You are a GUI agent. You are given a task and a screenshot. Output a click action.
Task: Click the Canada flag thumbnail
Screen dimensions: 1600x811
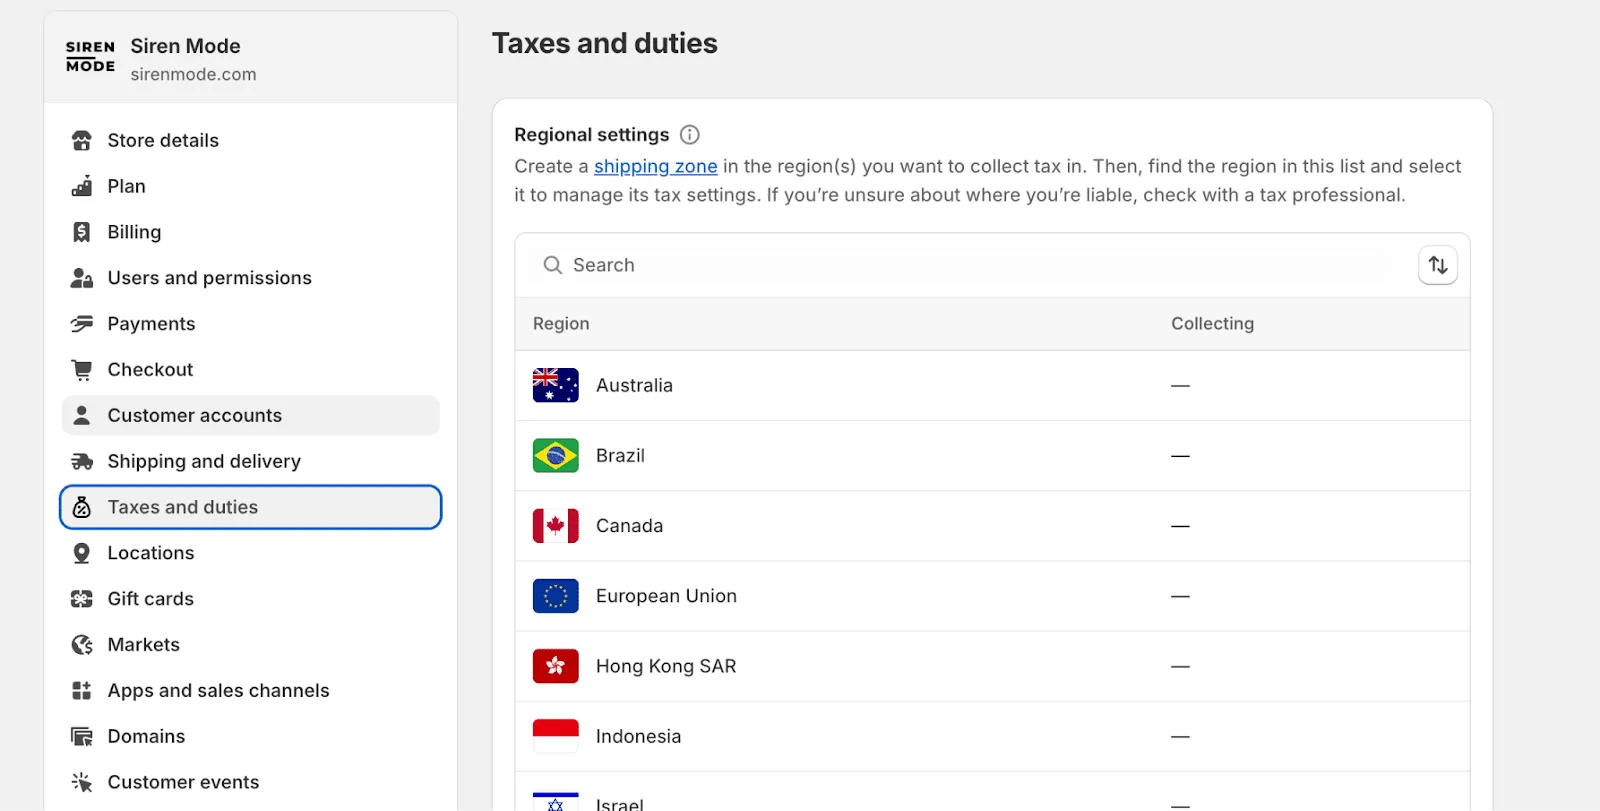tap(556, 526)
